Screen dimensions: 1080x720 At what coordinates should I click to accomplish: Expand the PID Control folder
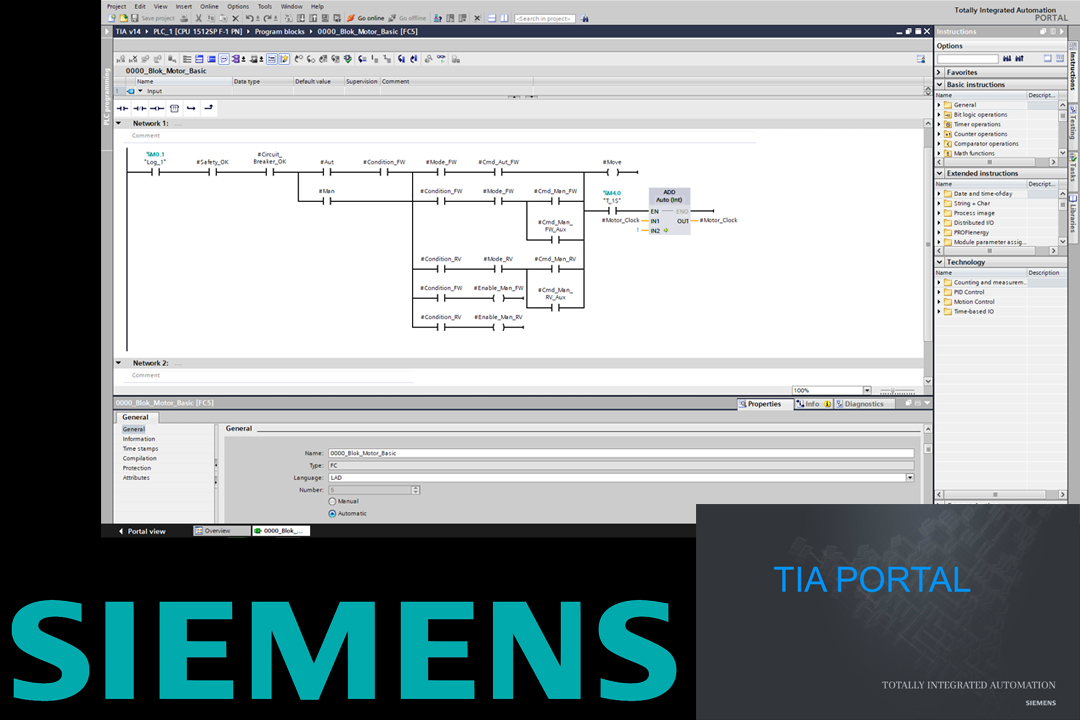(939, 292)
